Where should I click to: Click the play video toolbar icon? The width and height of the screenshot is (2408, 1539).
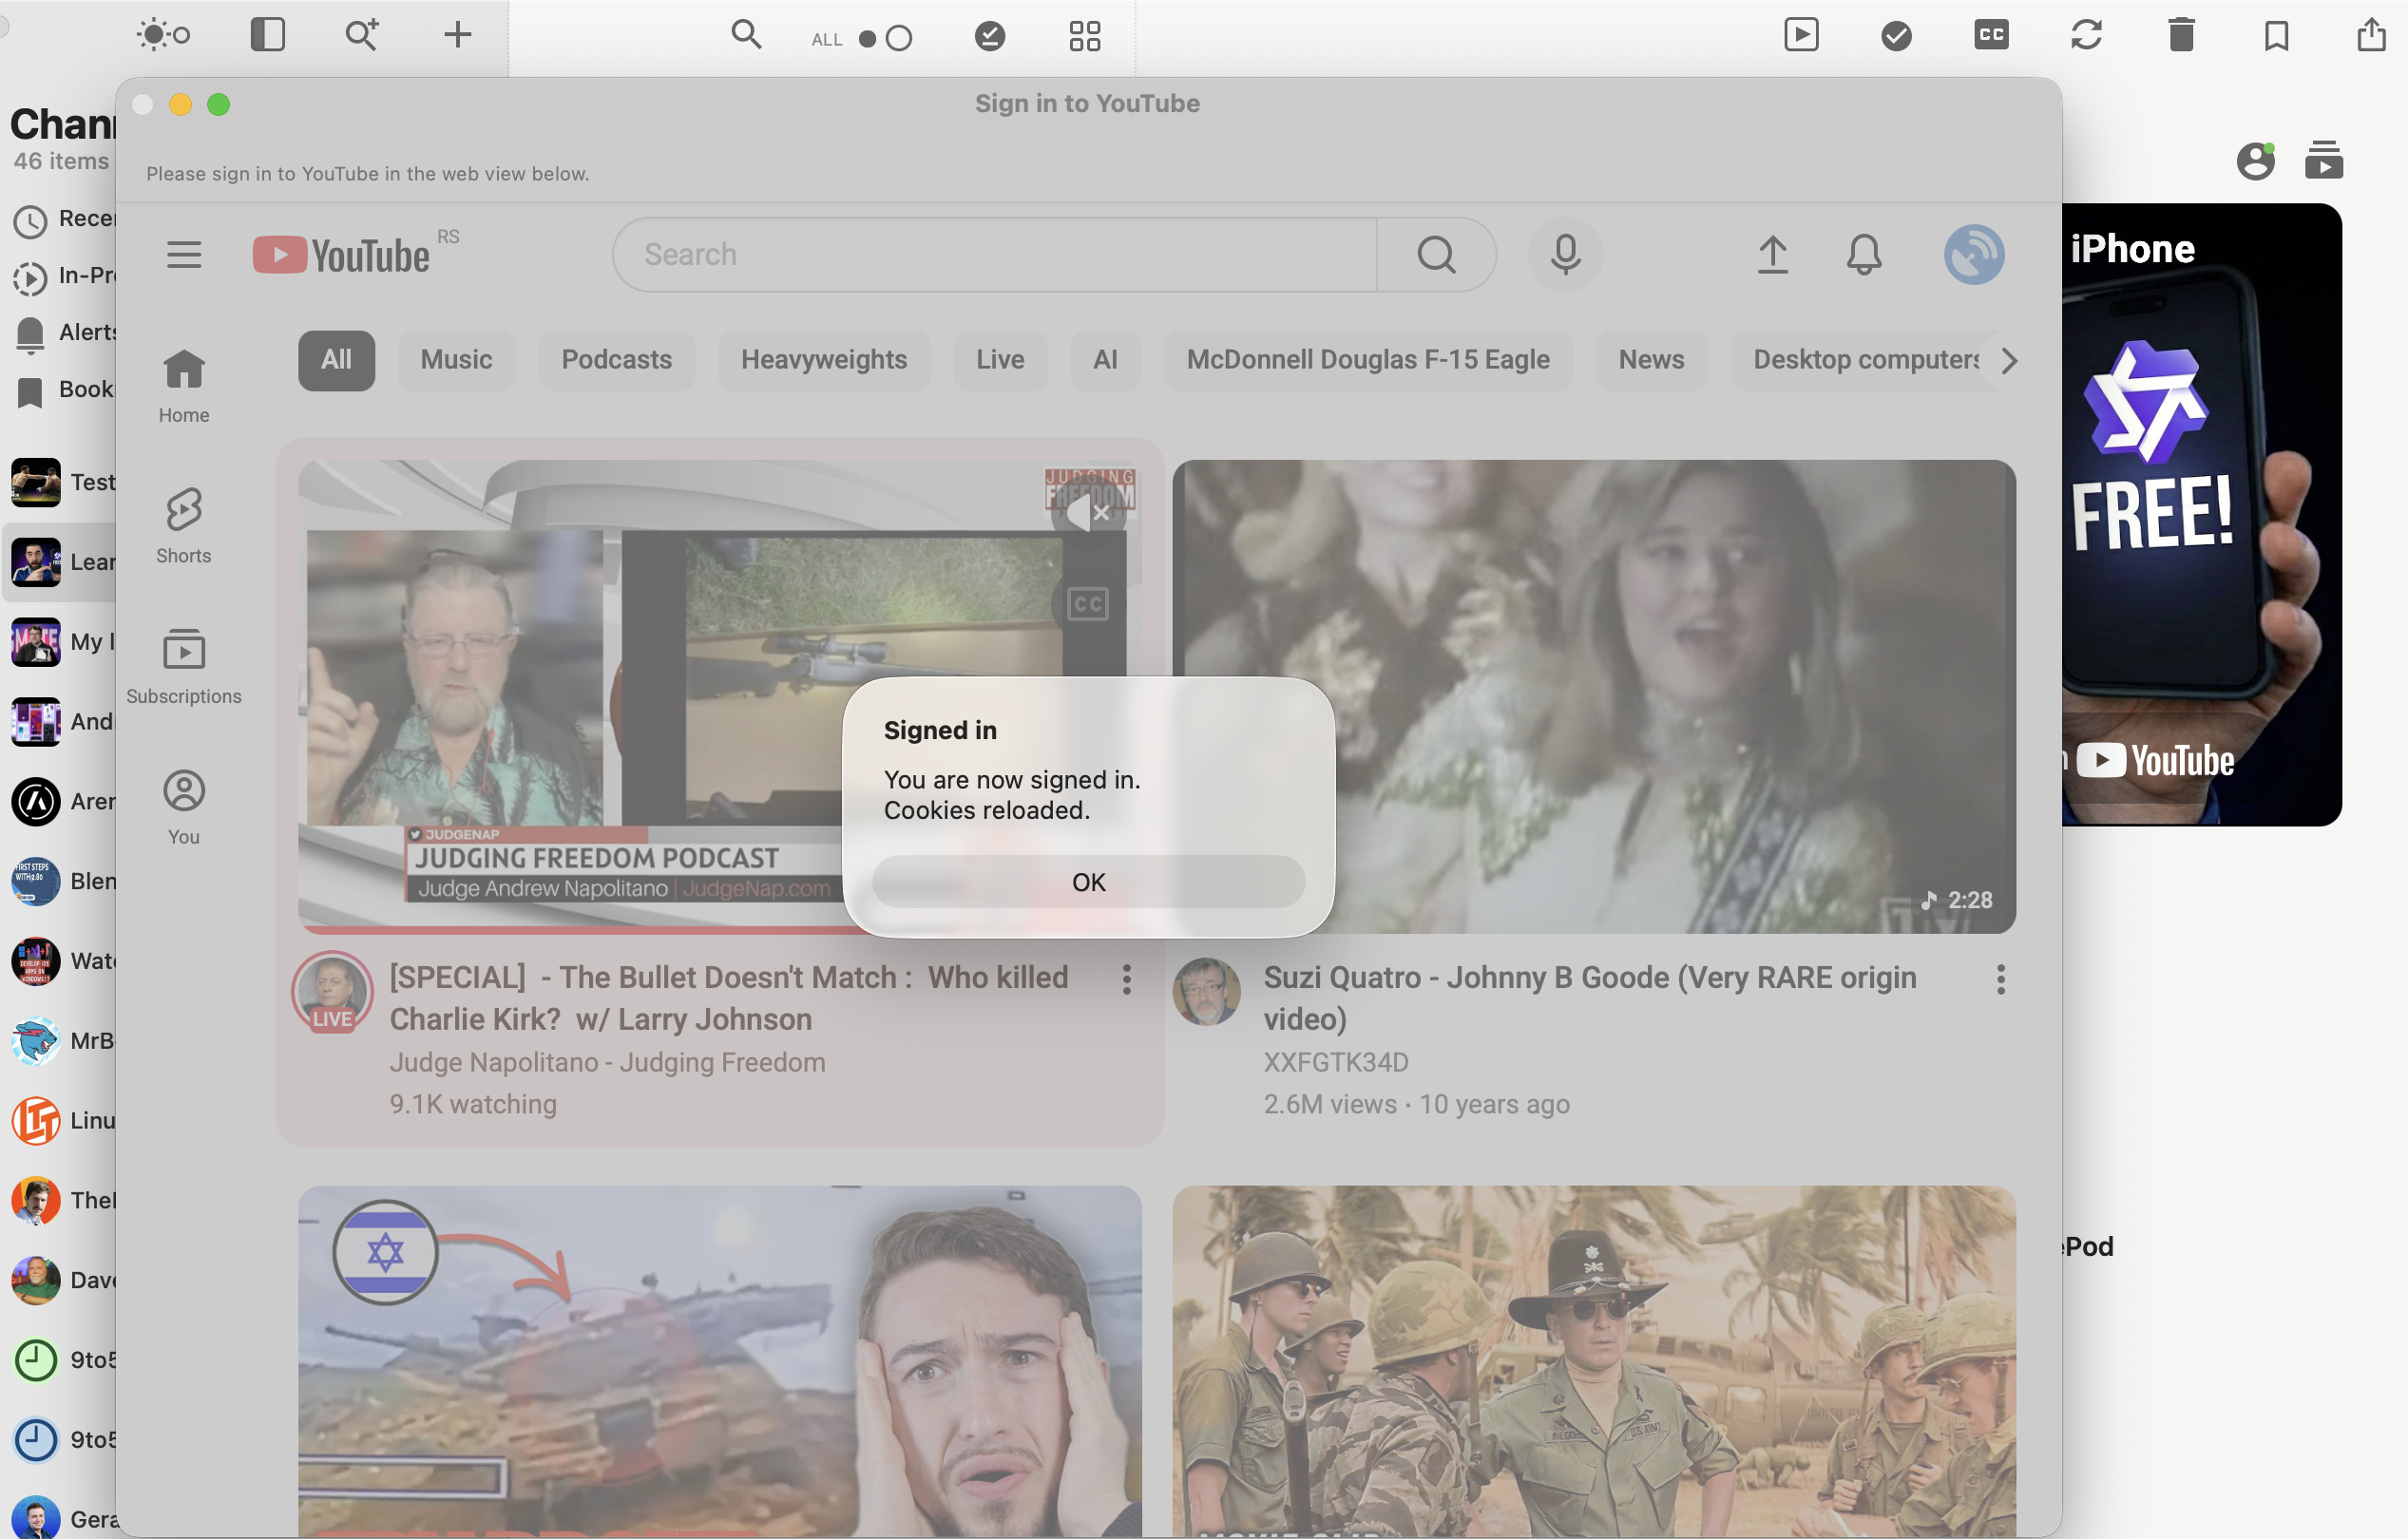[x=1800, y=35]
